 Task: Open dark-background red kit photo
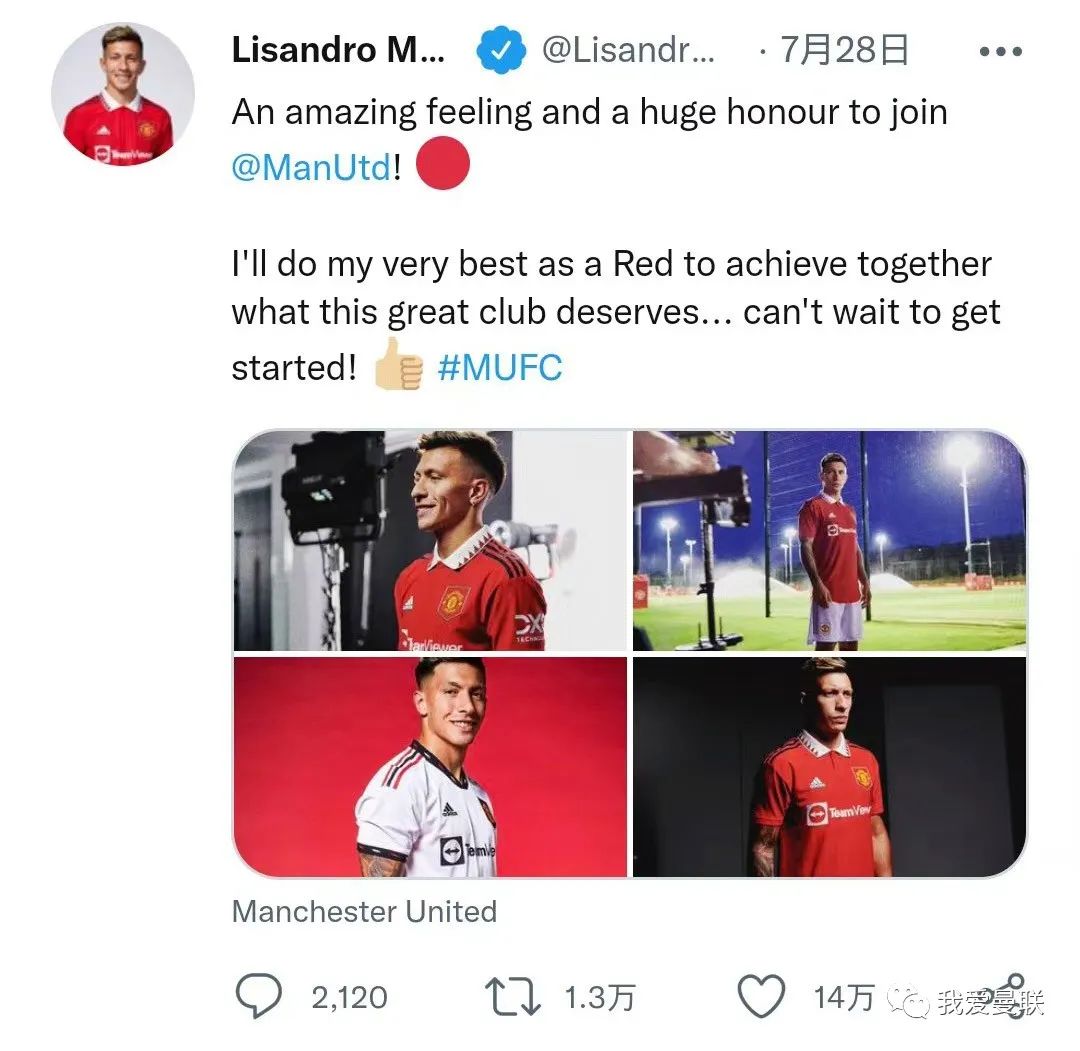point(829,767)
